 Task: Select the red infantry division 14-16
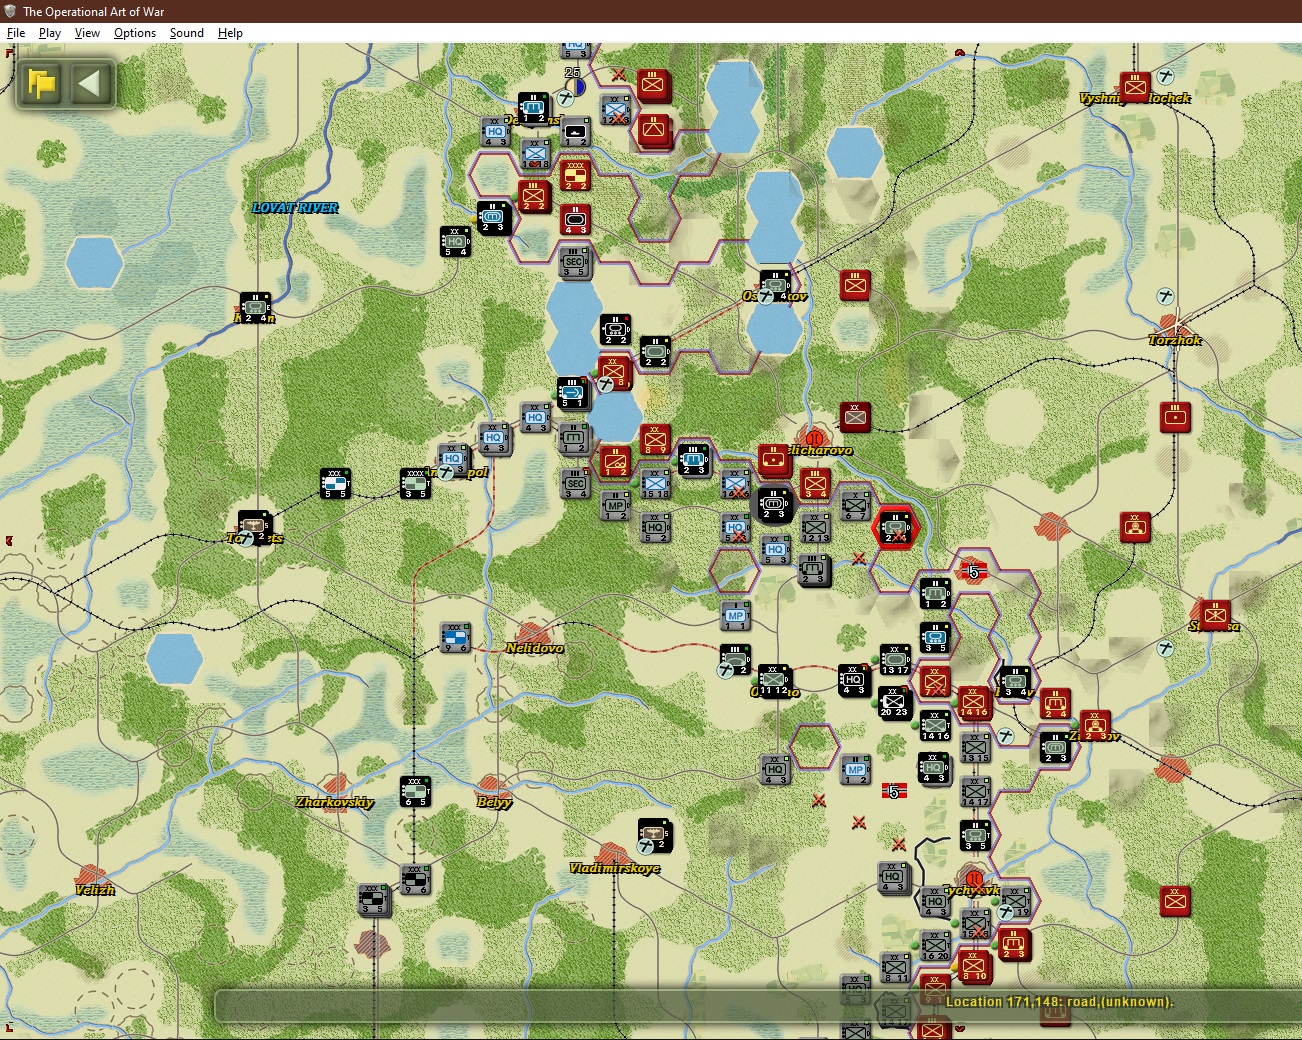[x=974, y=702]
